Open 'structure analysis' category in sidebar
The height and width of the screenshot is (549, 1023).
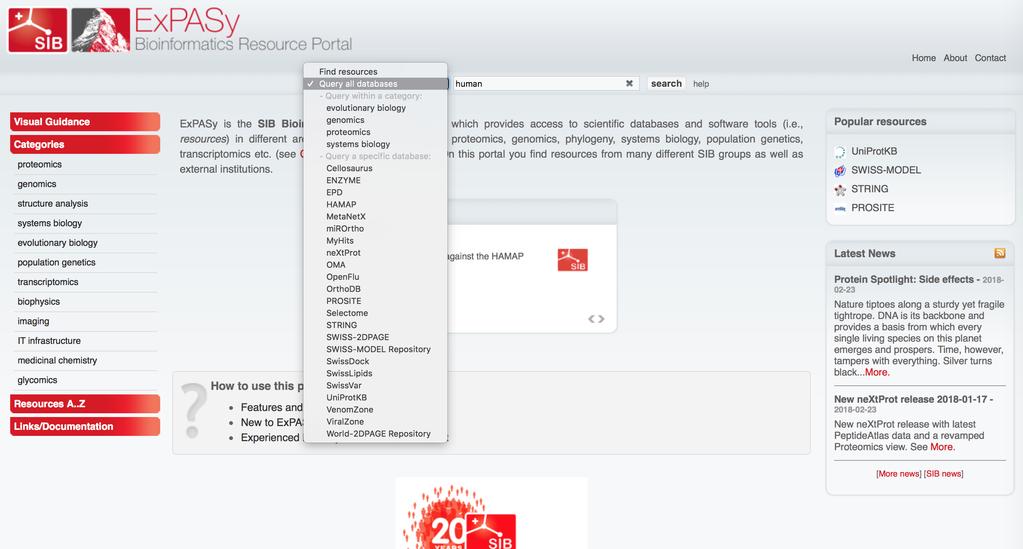(x=53, y=204)
